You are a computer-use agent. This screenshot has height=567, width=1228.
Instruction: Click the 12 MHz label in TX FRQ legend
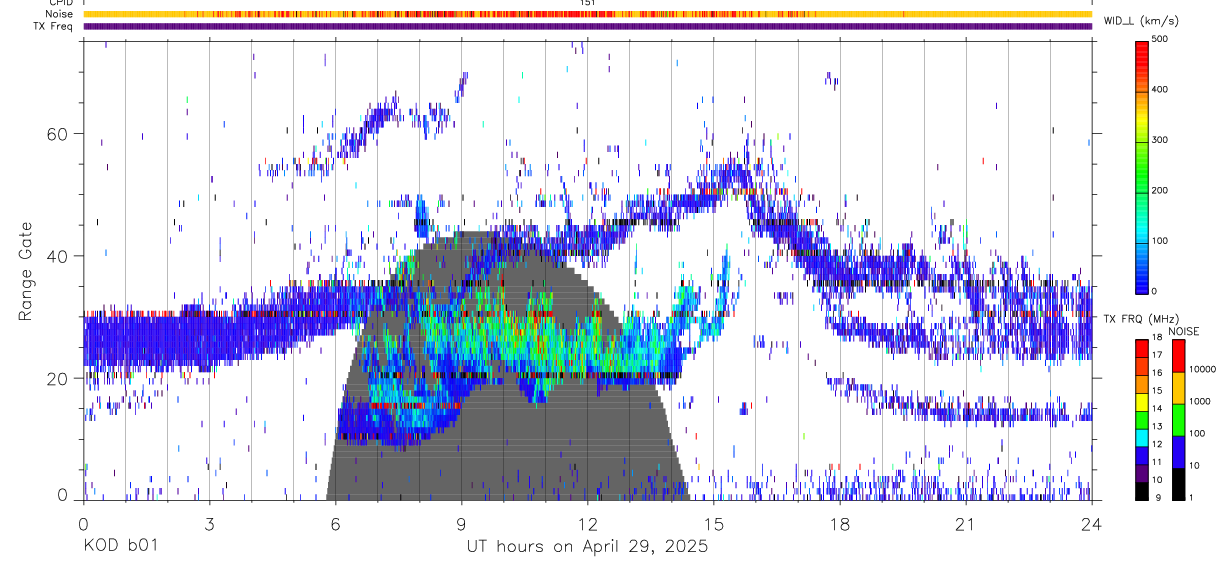1157,444
